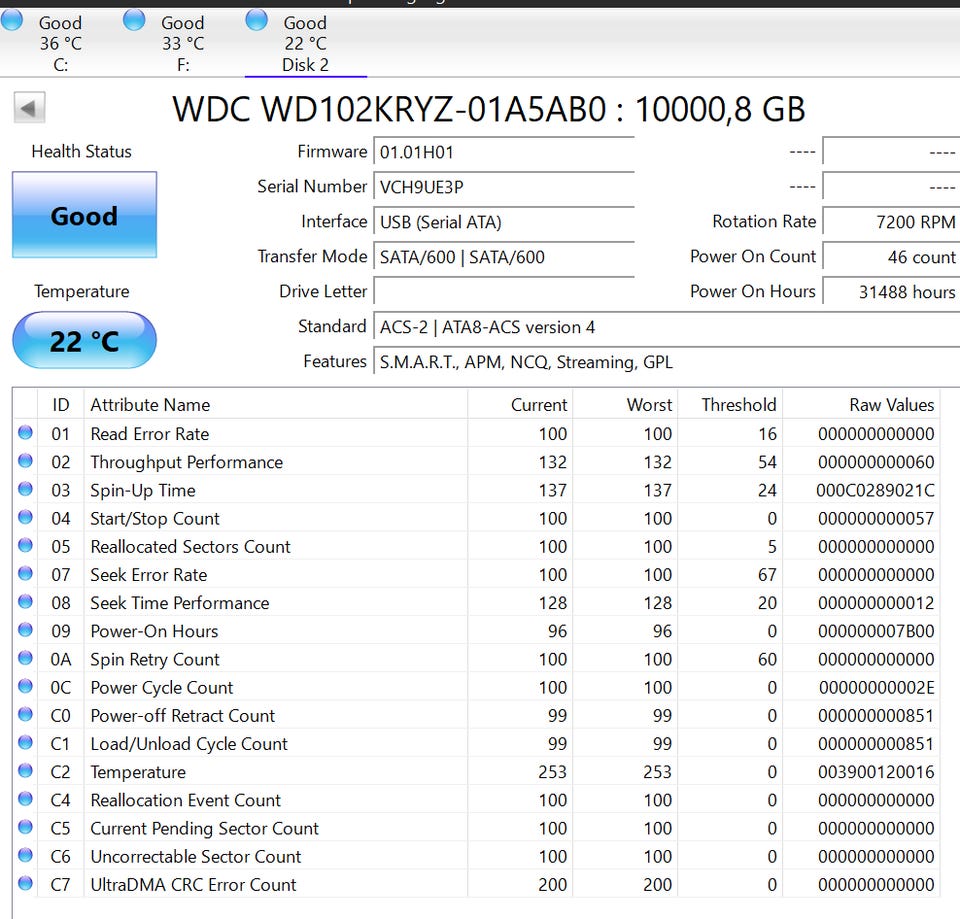Viewport: 960px width, 919px height.
Task: Click status orb for Temperature attribute row
Action: point(25,770)
